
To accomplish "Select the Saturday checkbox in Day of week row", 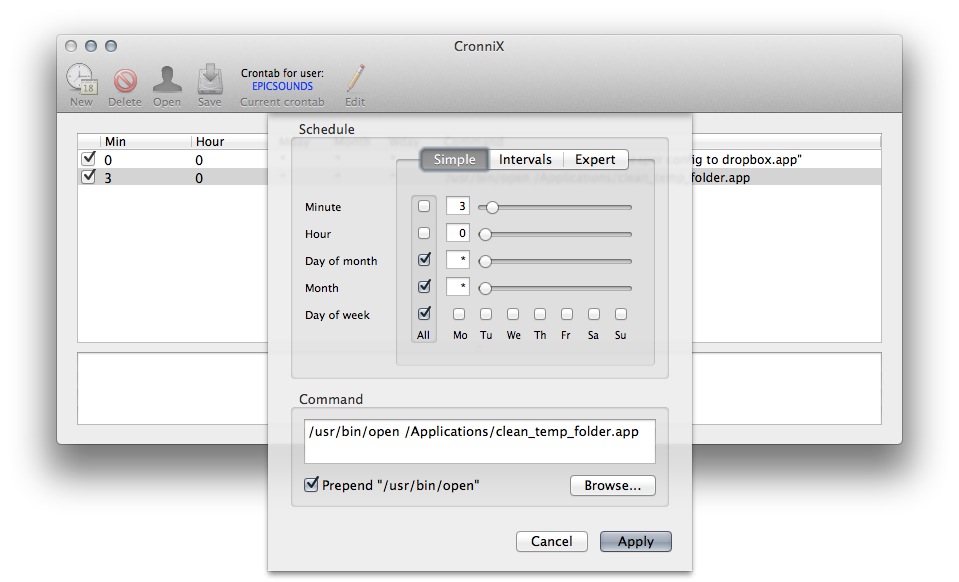I will 593,313.
